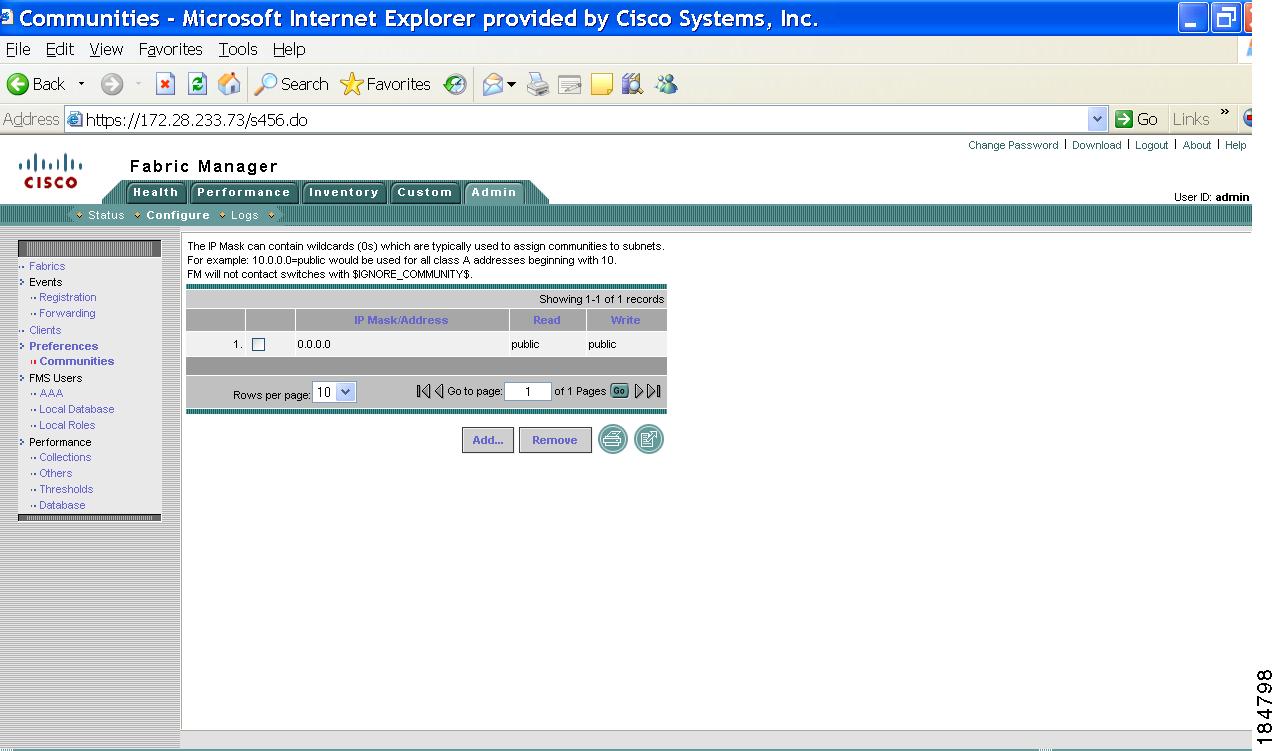Open the Favorites menu in menu bar
This screenshot has width=1277, height=751.
point(170,49)
